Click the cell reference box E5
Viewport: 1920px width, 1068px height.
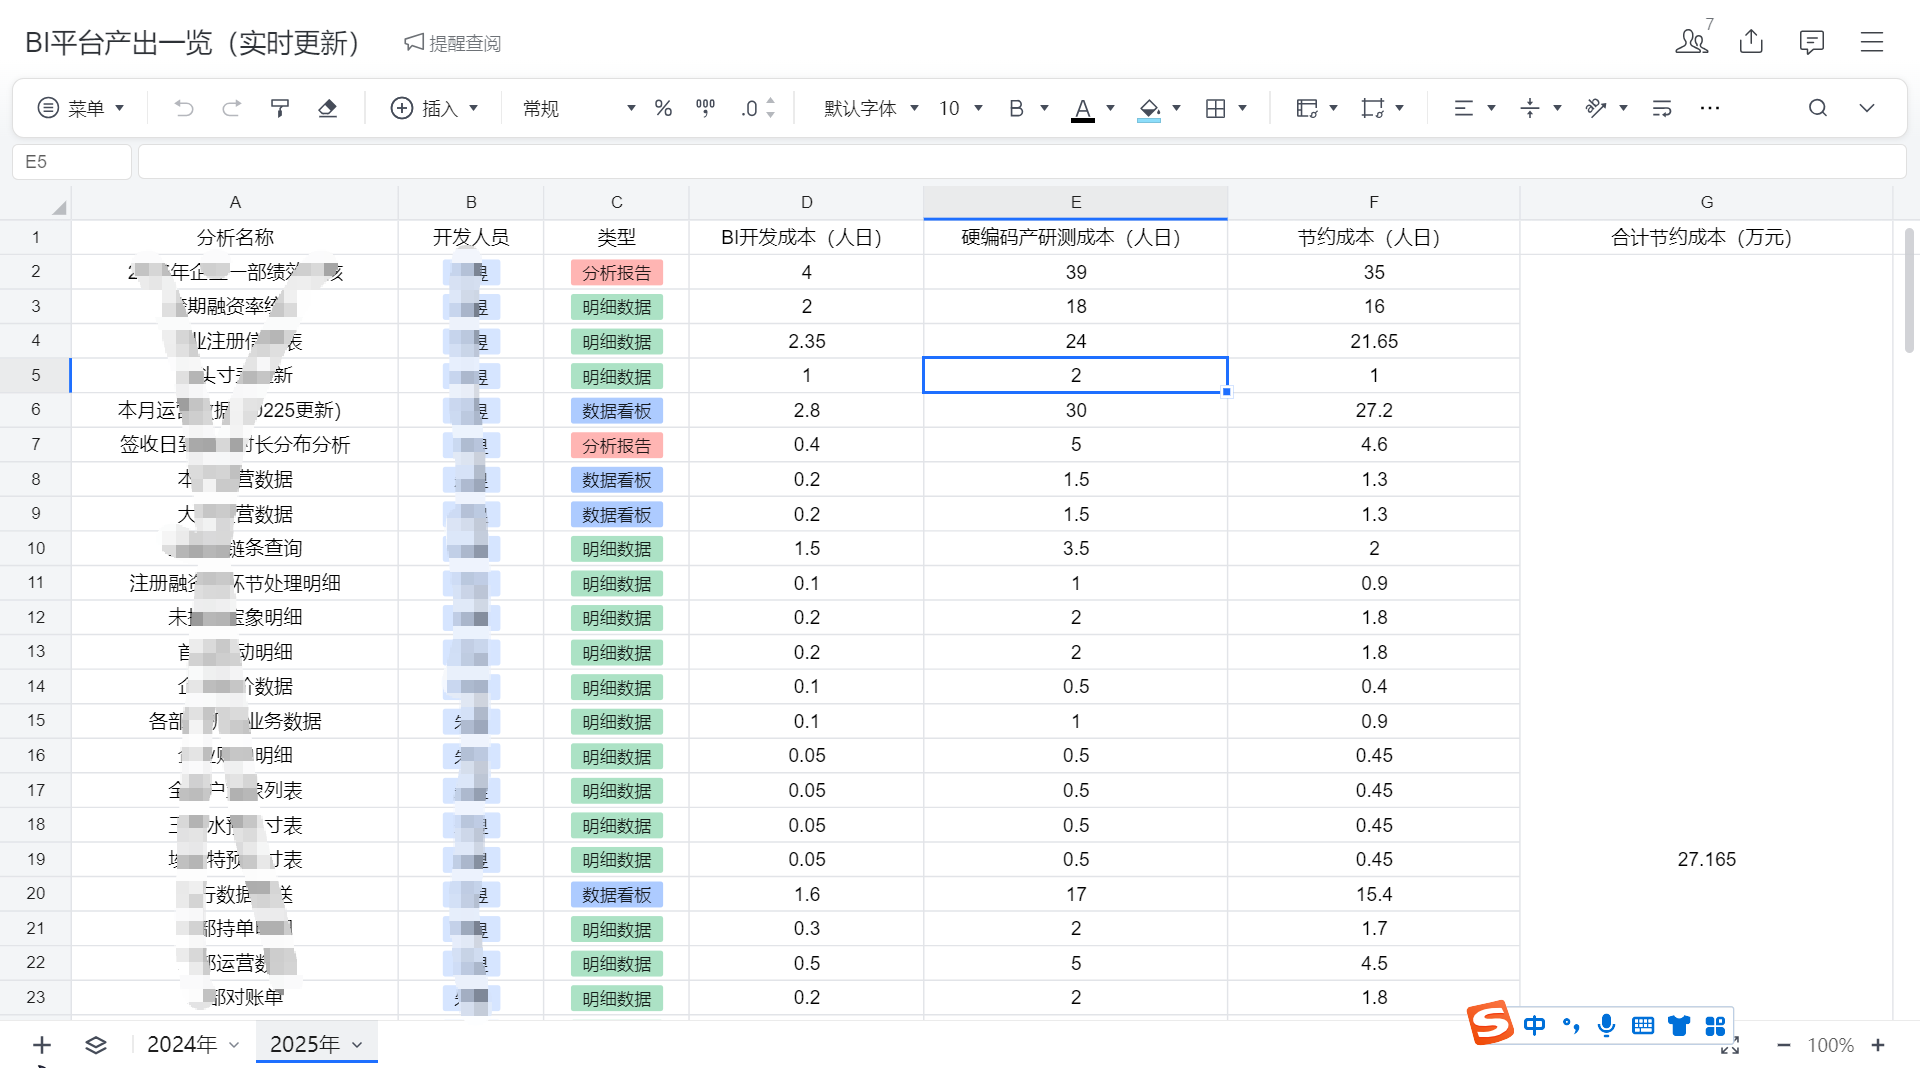click(71, 162)
